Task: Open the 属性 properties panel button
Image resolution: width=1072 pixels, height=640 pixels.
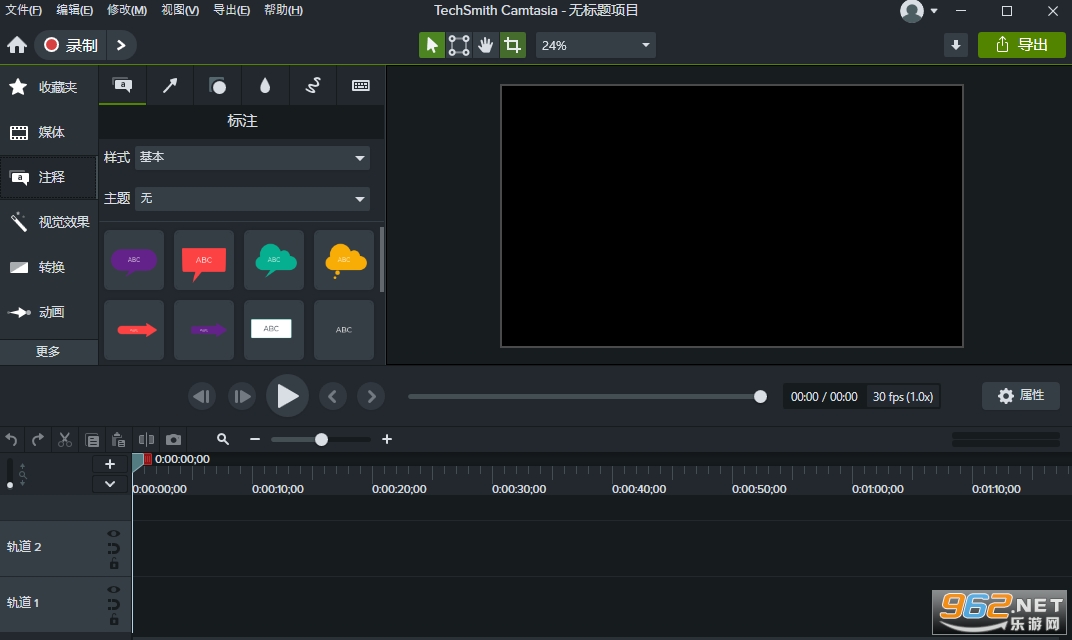Action: 1021,396
